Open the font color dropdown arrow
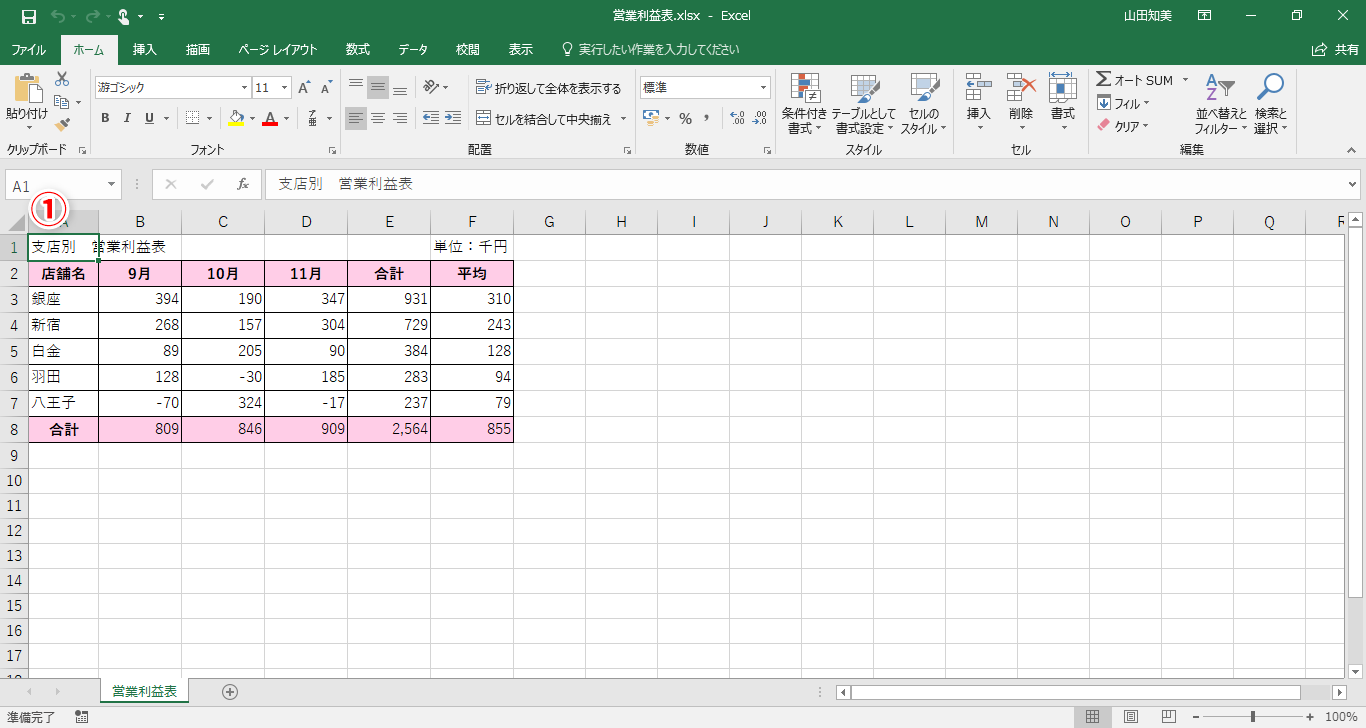This screenshot has width=1366, height=728. pos(286,118)
